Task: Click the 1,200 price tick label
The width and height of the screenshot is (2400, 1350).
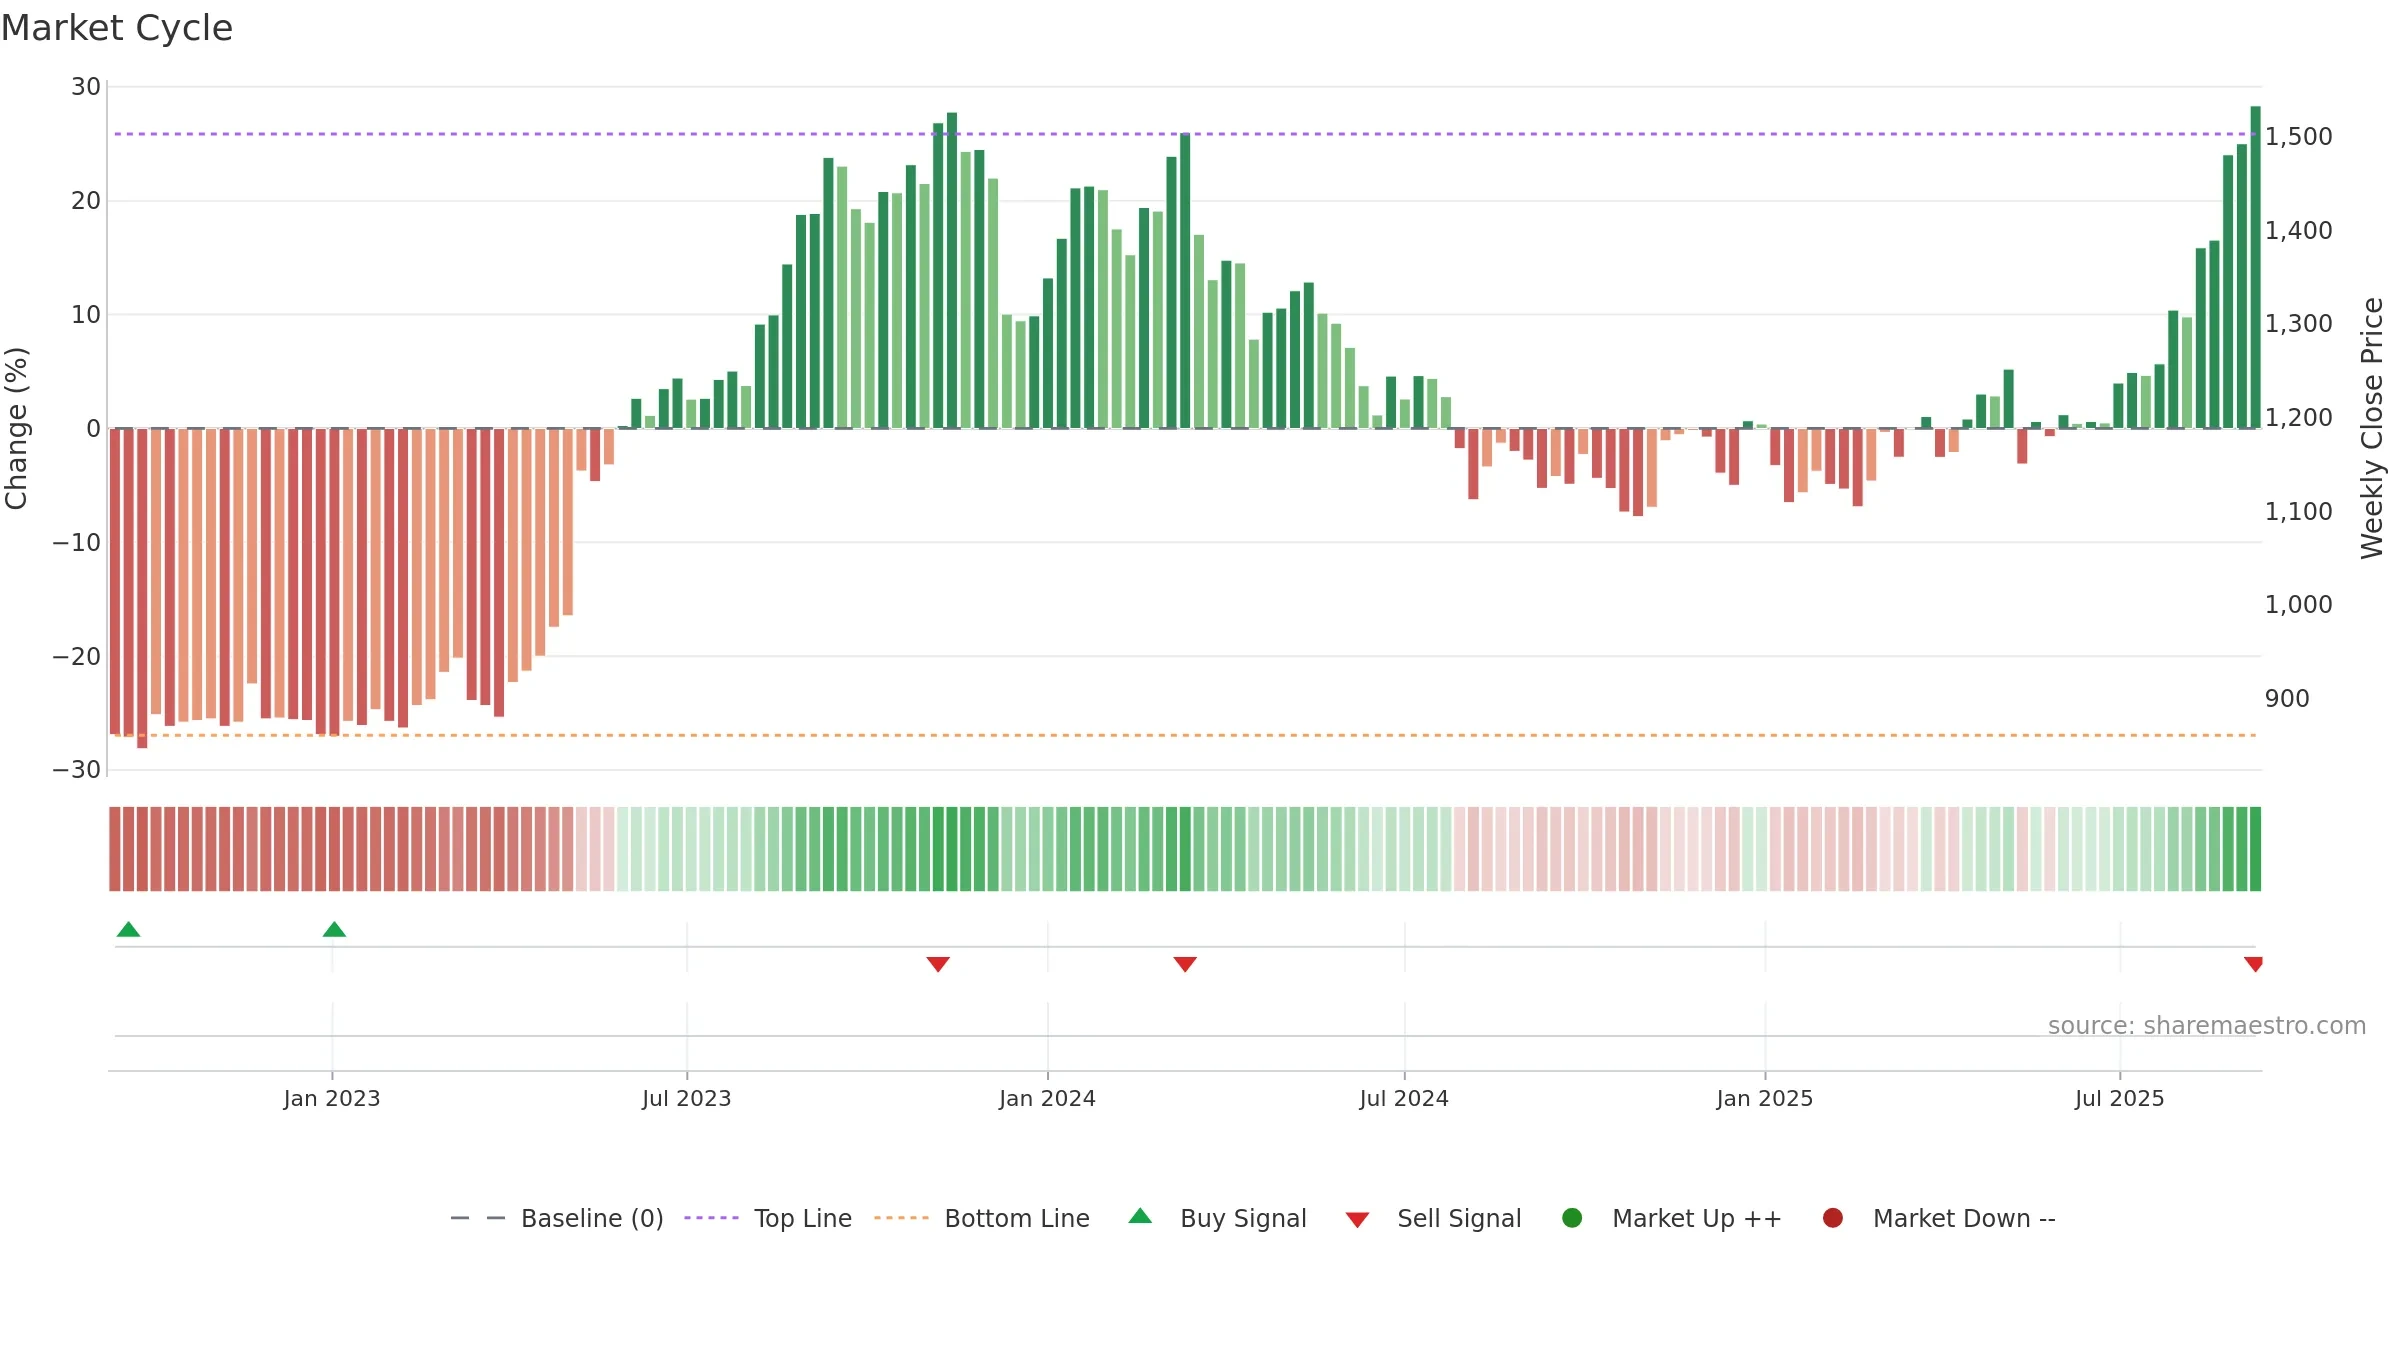Action: [2299, 418]
